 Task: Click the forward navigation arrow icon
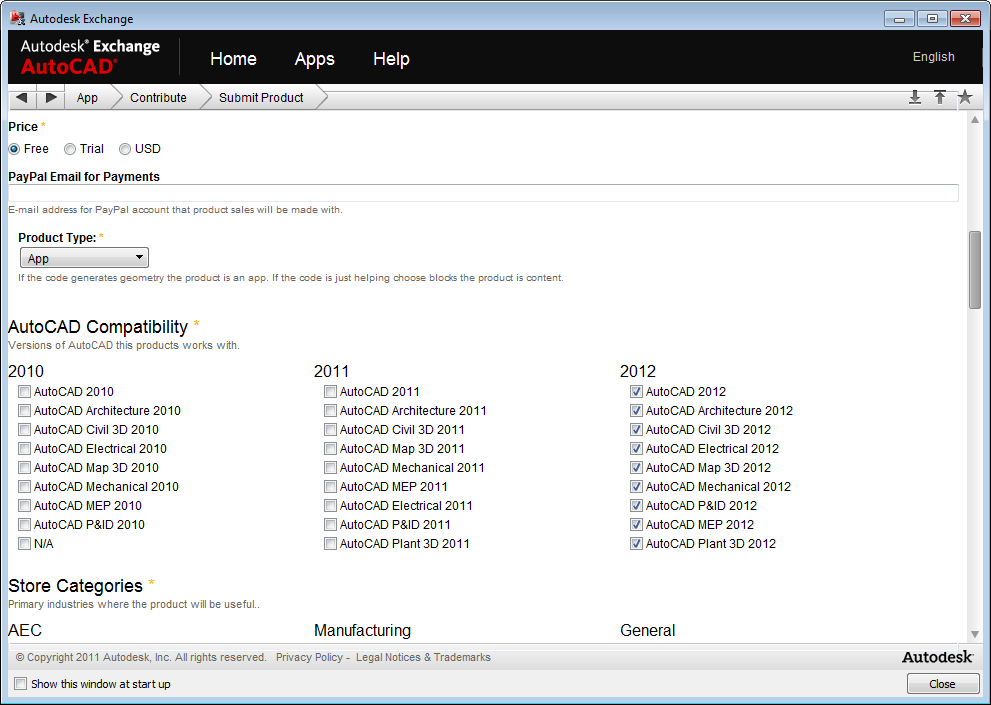point(51,97)
